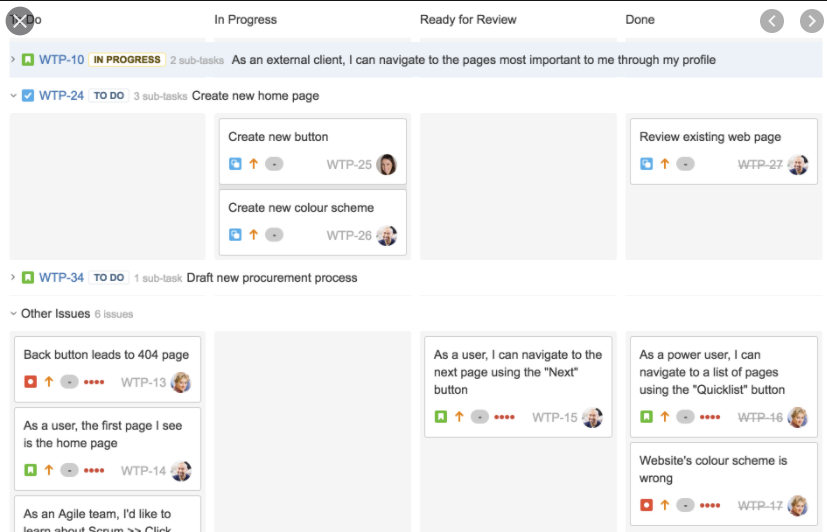Image resolution: width=827 pixels, height=532 pixels.
Task: Click the In Progress column header
Action: [245, 20]
